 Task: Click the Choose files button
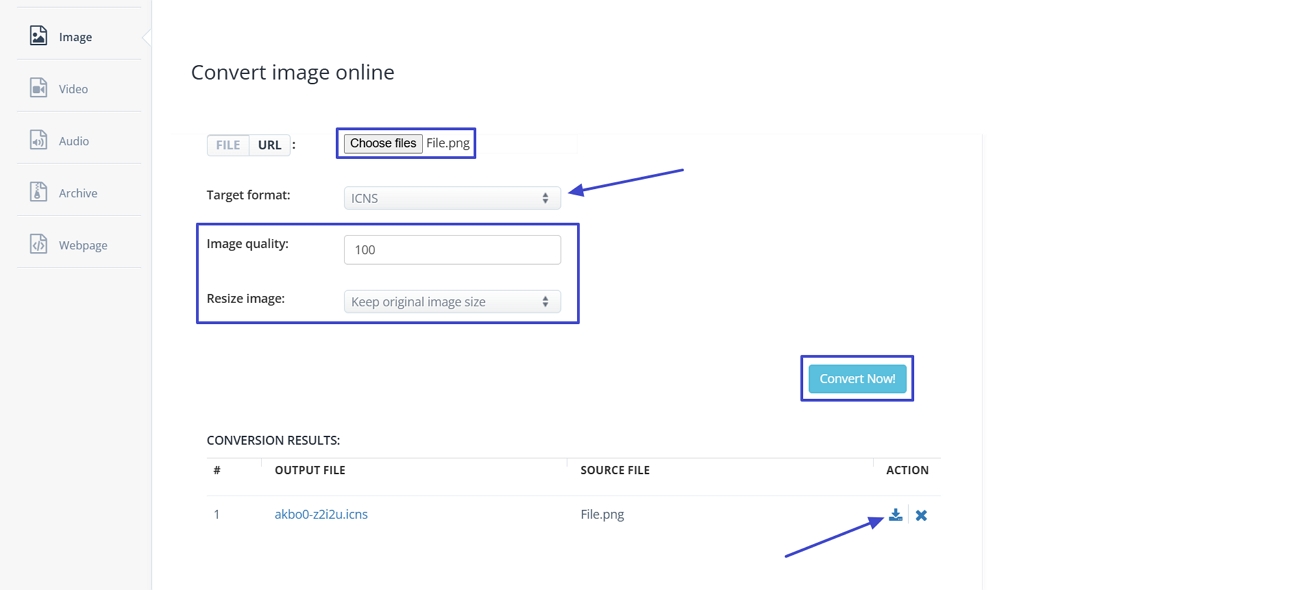pos(383,142)
